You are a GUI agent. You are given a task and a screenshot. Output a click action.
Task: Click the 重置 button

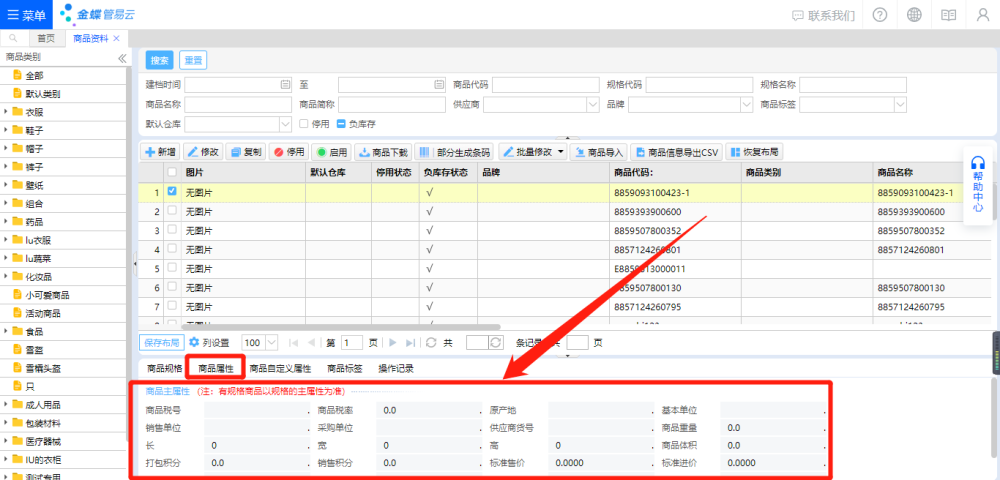tap(193, 61)
